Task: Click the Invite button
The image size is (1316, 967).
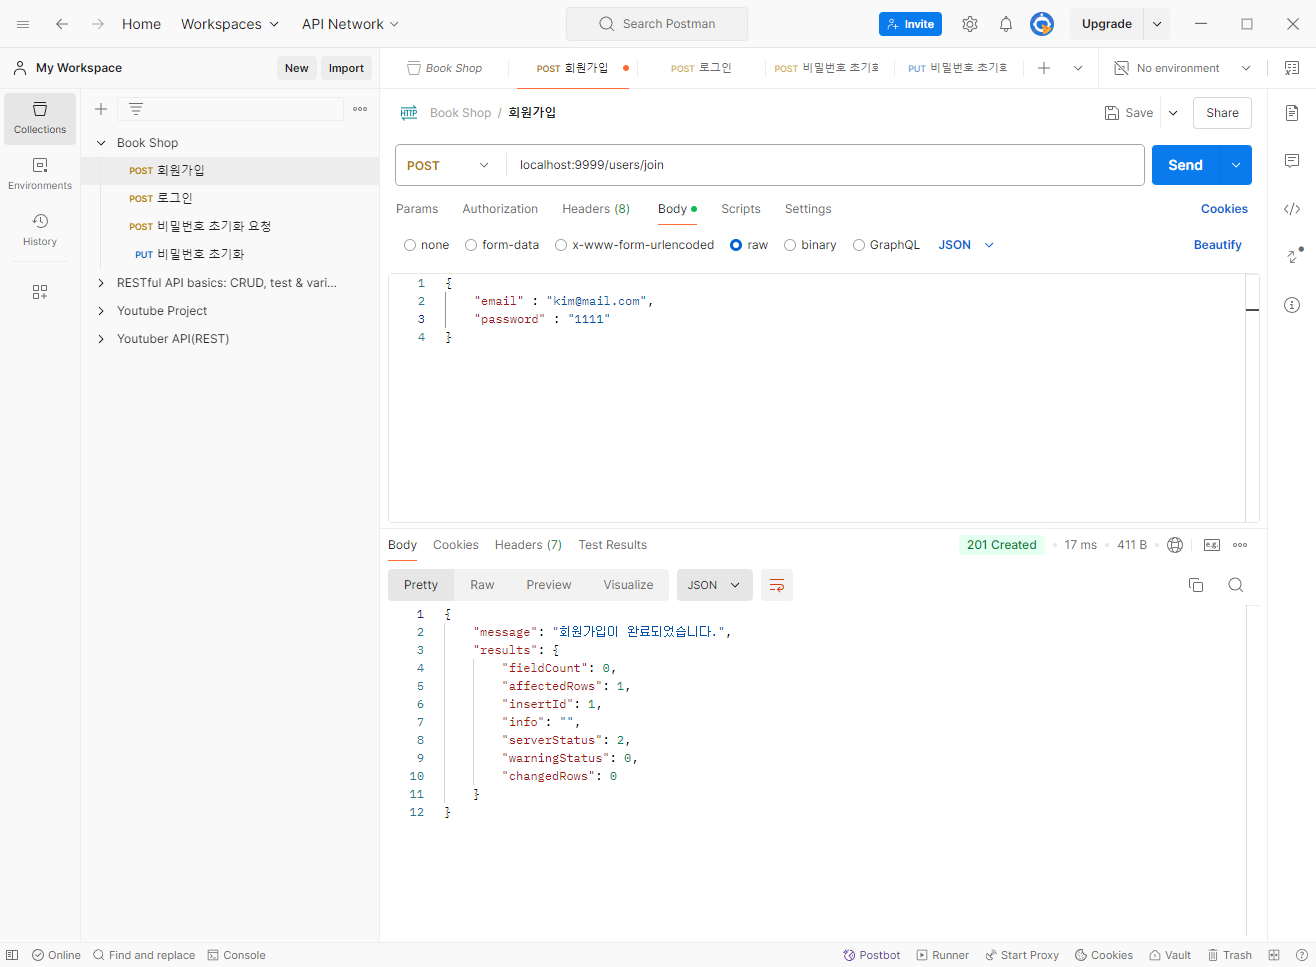Action: [910, 24]
